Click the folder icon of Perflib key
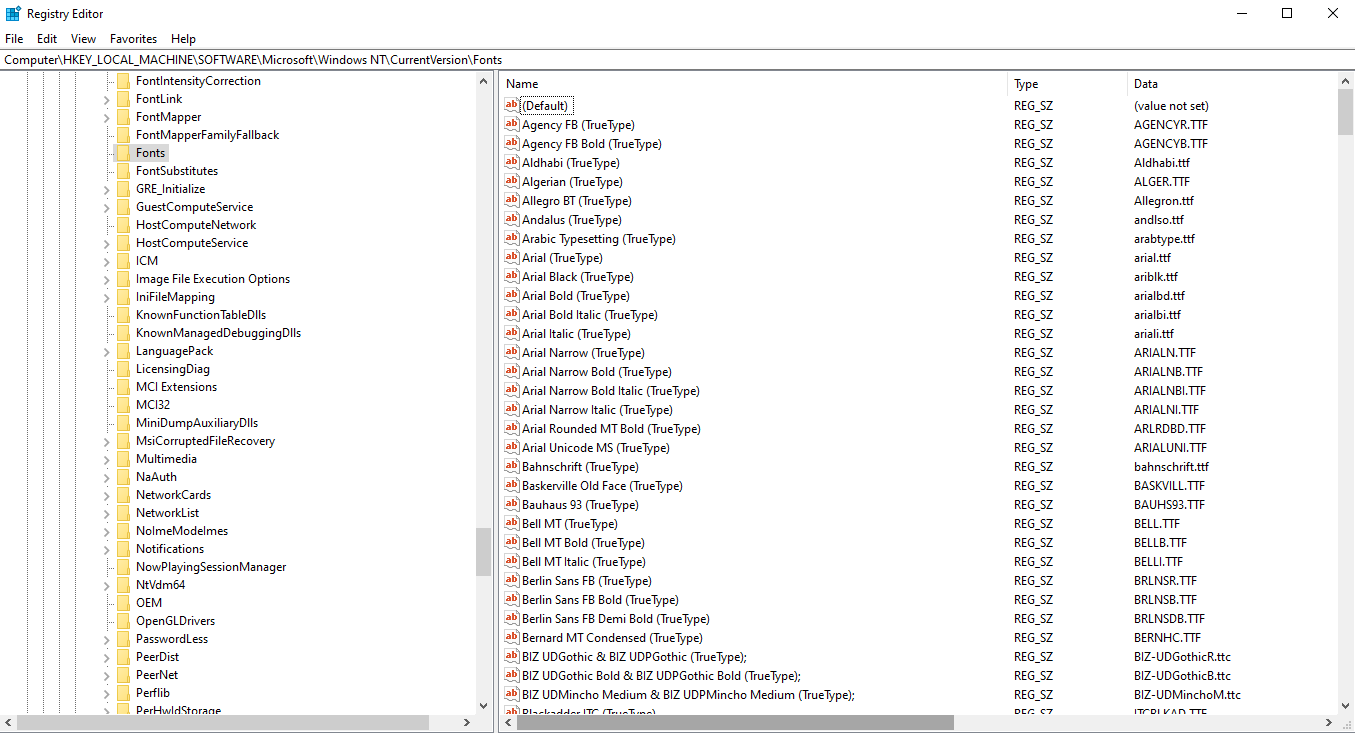The height and width of the screenshot is (733, 1355). click(123, 693)
